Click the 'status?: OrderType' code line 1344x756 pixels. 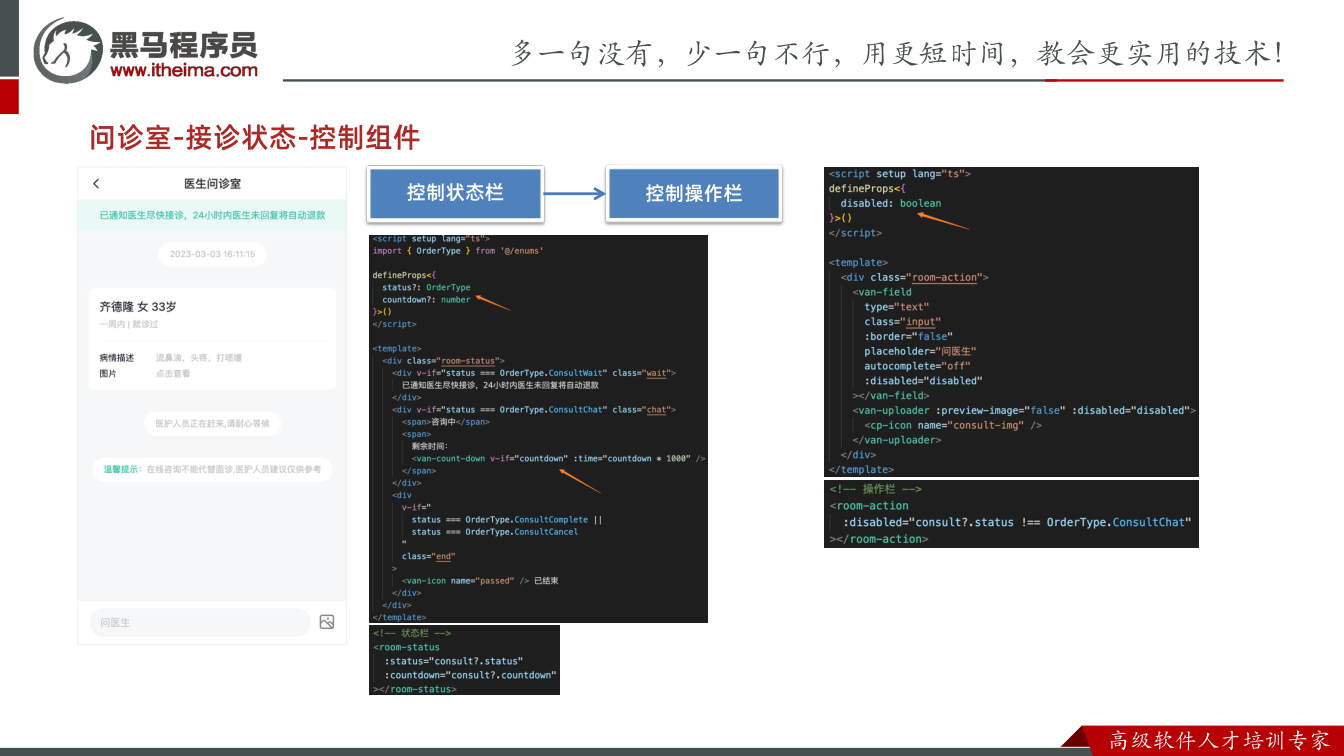426,288
